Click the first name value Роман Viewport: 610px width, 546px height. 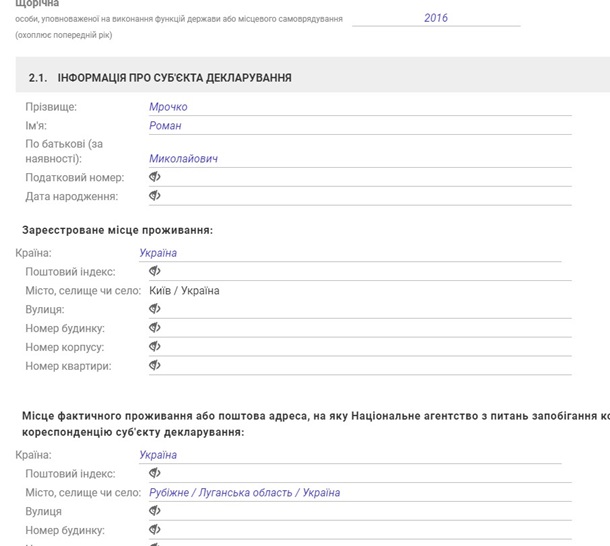(165, 126)
